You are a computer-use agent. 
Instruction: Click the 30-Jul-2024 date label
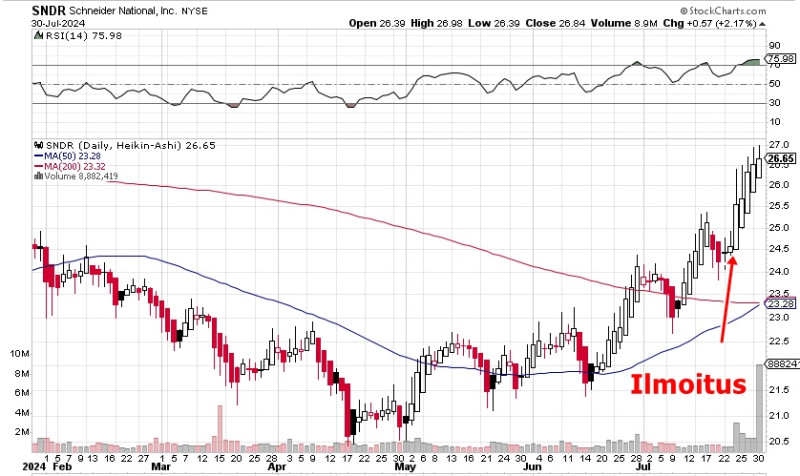click(58, 23)
